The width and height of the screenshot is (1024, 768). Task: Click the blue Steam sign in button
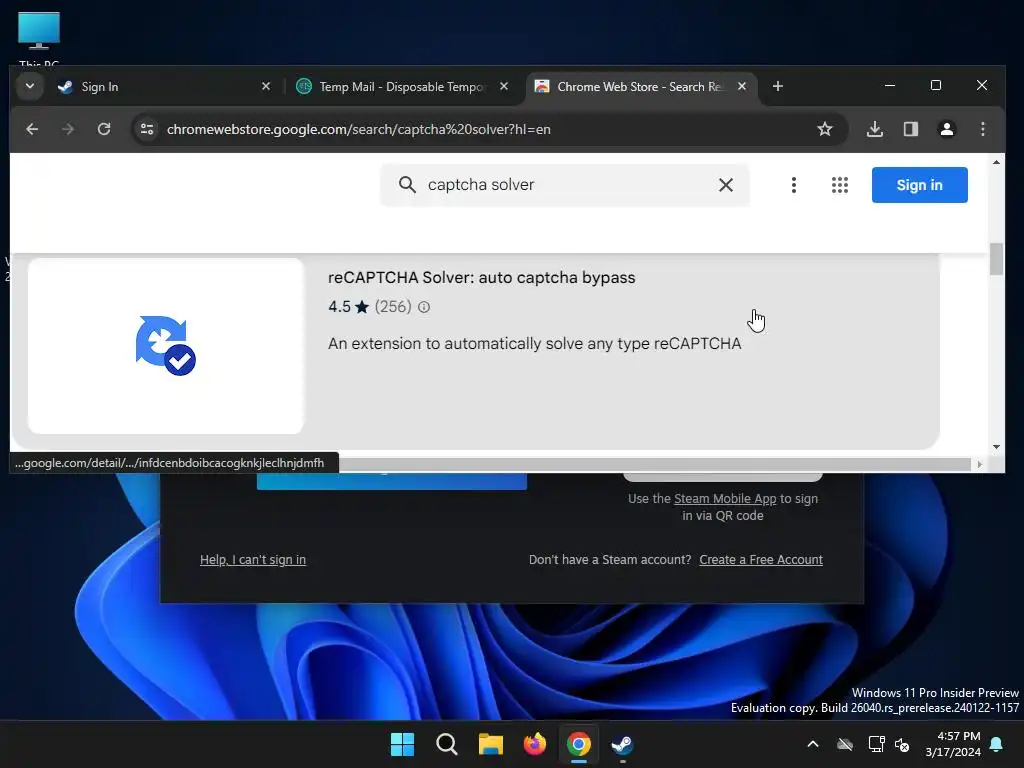[392, 481]
